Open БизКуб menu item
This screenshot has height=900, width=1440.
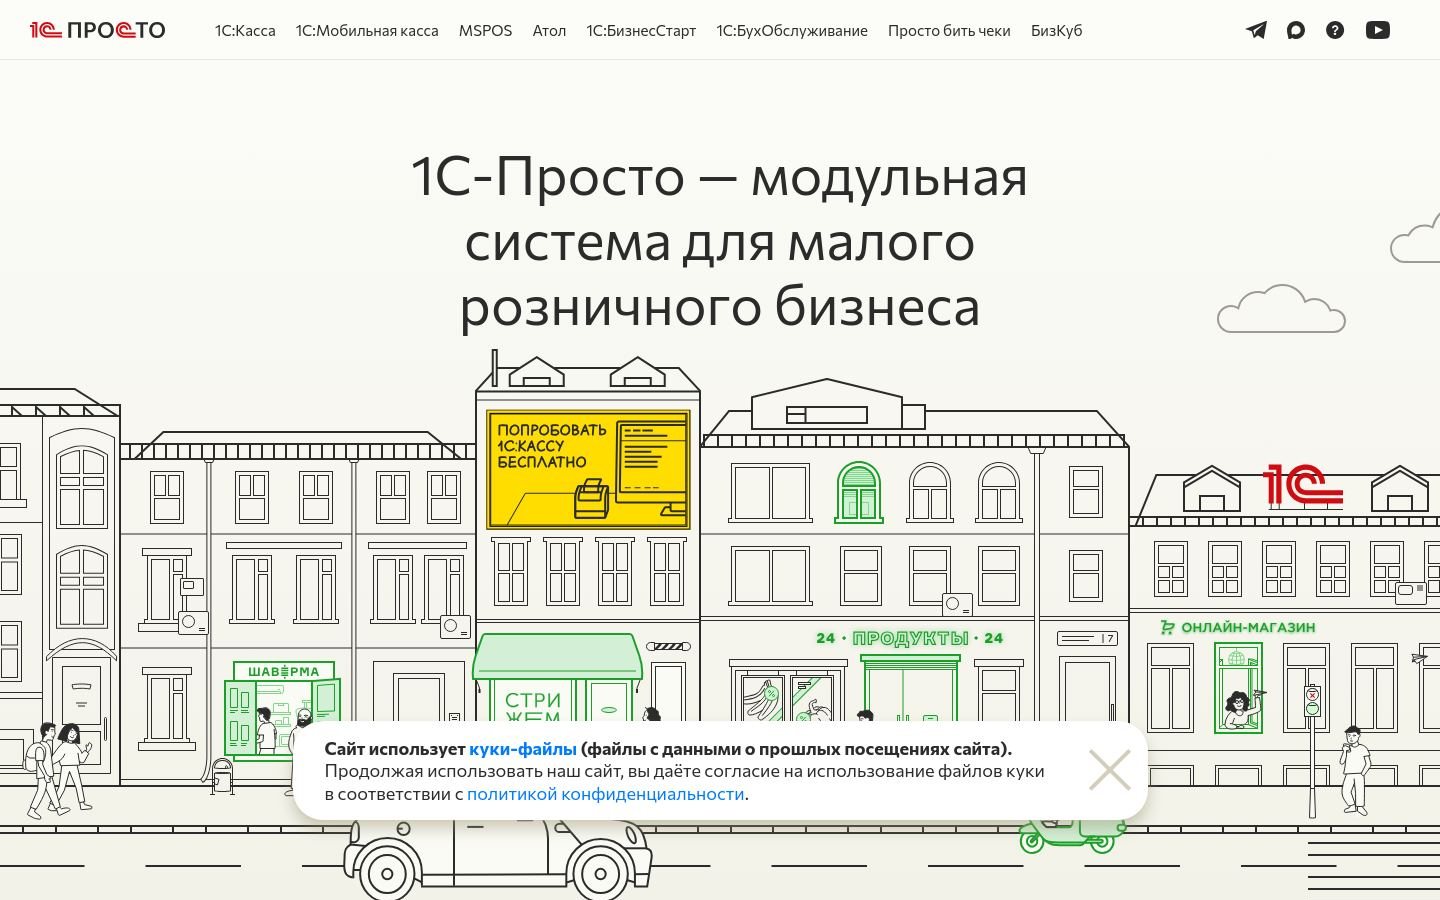click(x=1056, y=31)
